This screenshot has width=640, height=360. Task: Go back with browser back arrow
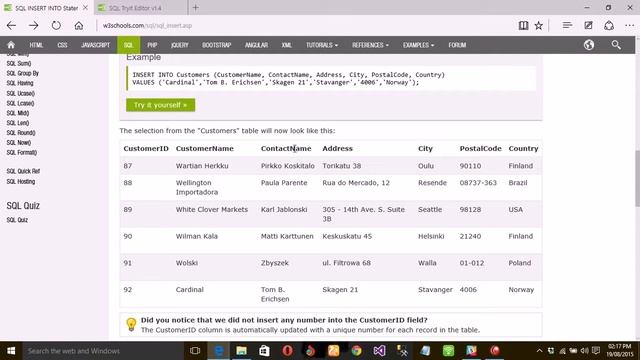pyautogui.click(x=11, y=25)
